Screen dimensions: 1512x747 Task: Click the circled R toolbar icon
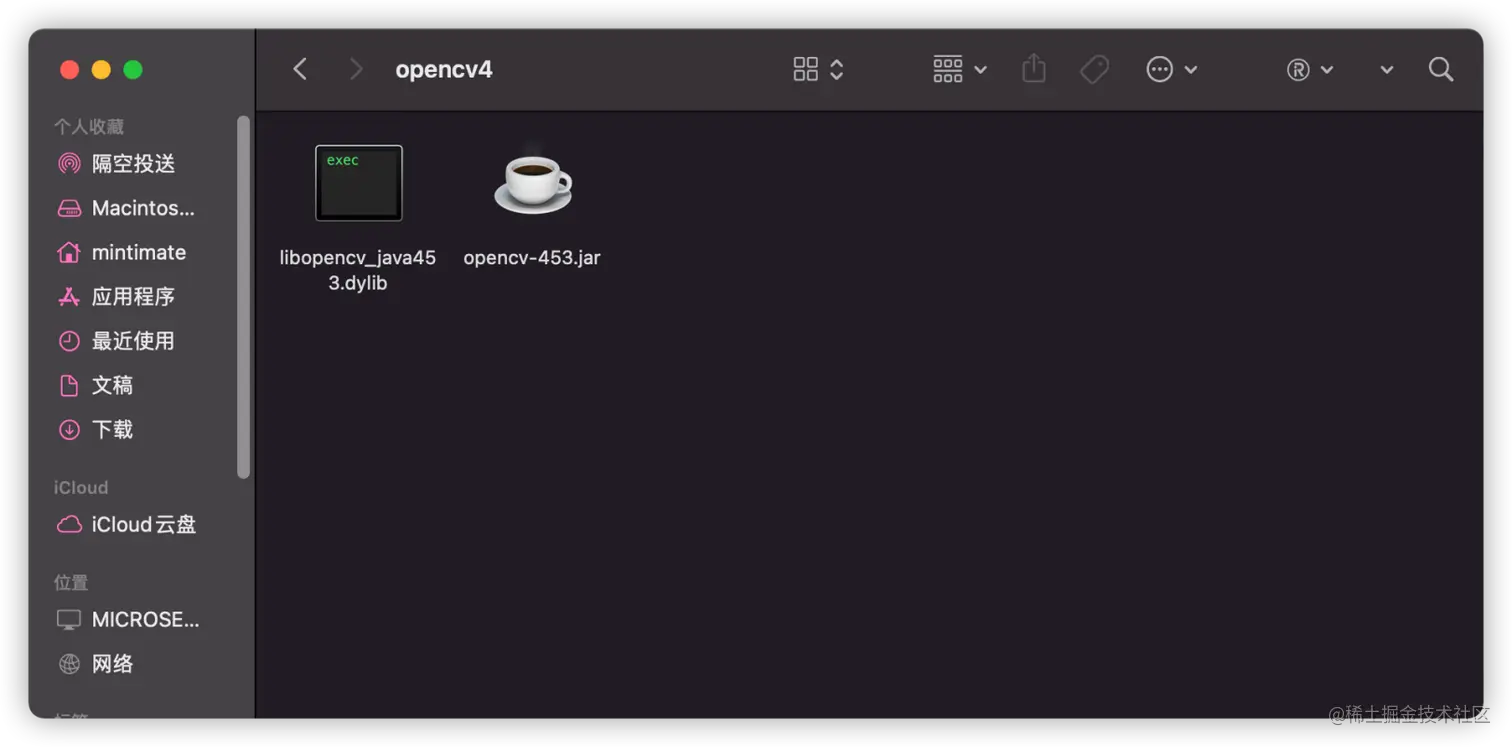pos(1298,69)
